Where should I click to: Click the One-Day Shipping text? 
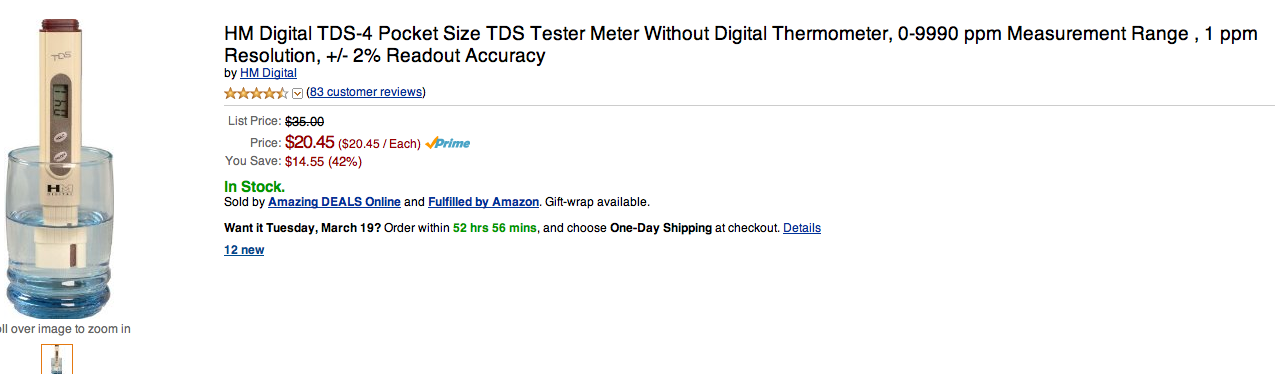coord(661,228)
